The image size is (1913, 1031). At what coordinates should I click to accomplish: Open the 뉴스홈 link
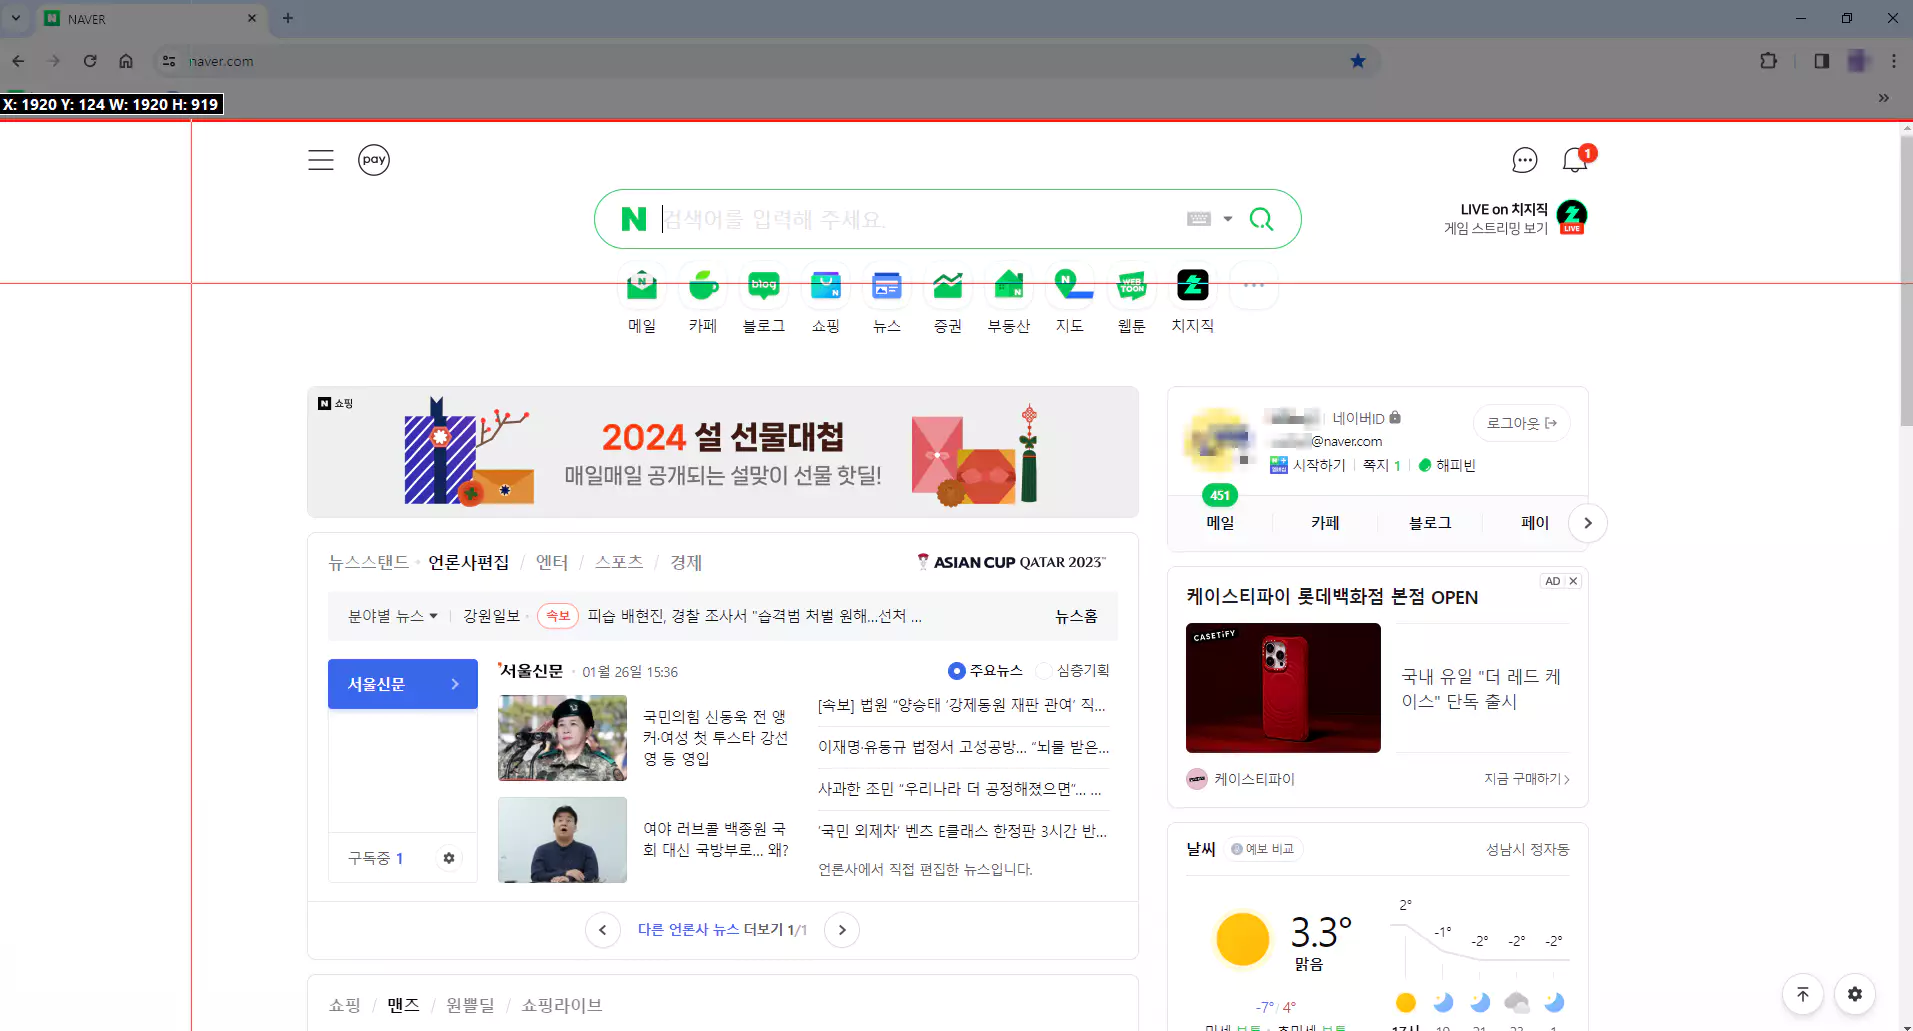(1076, 616)
